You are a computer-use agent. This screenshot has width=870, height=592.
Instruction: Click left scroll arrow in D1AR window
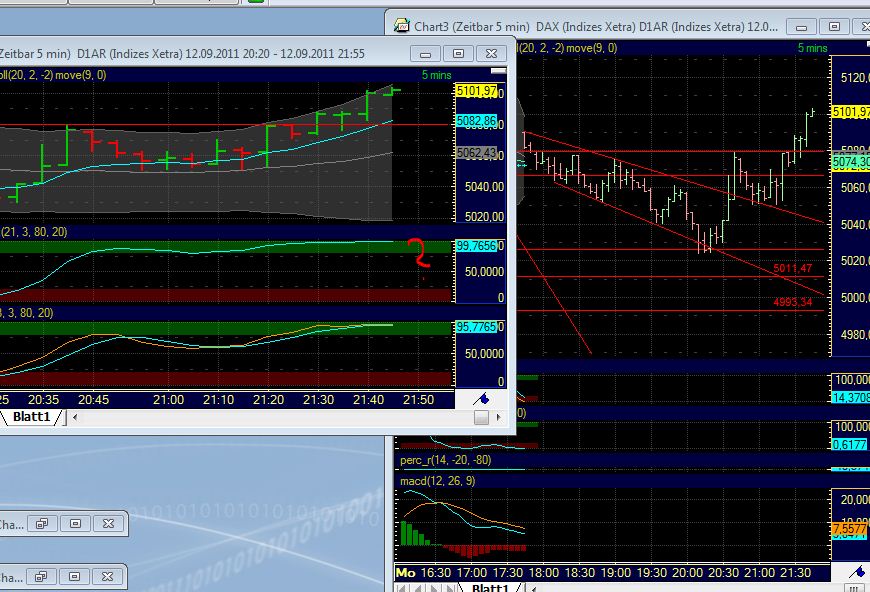(75, 417)
